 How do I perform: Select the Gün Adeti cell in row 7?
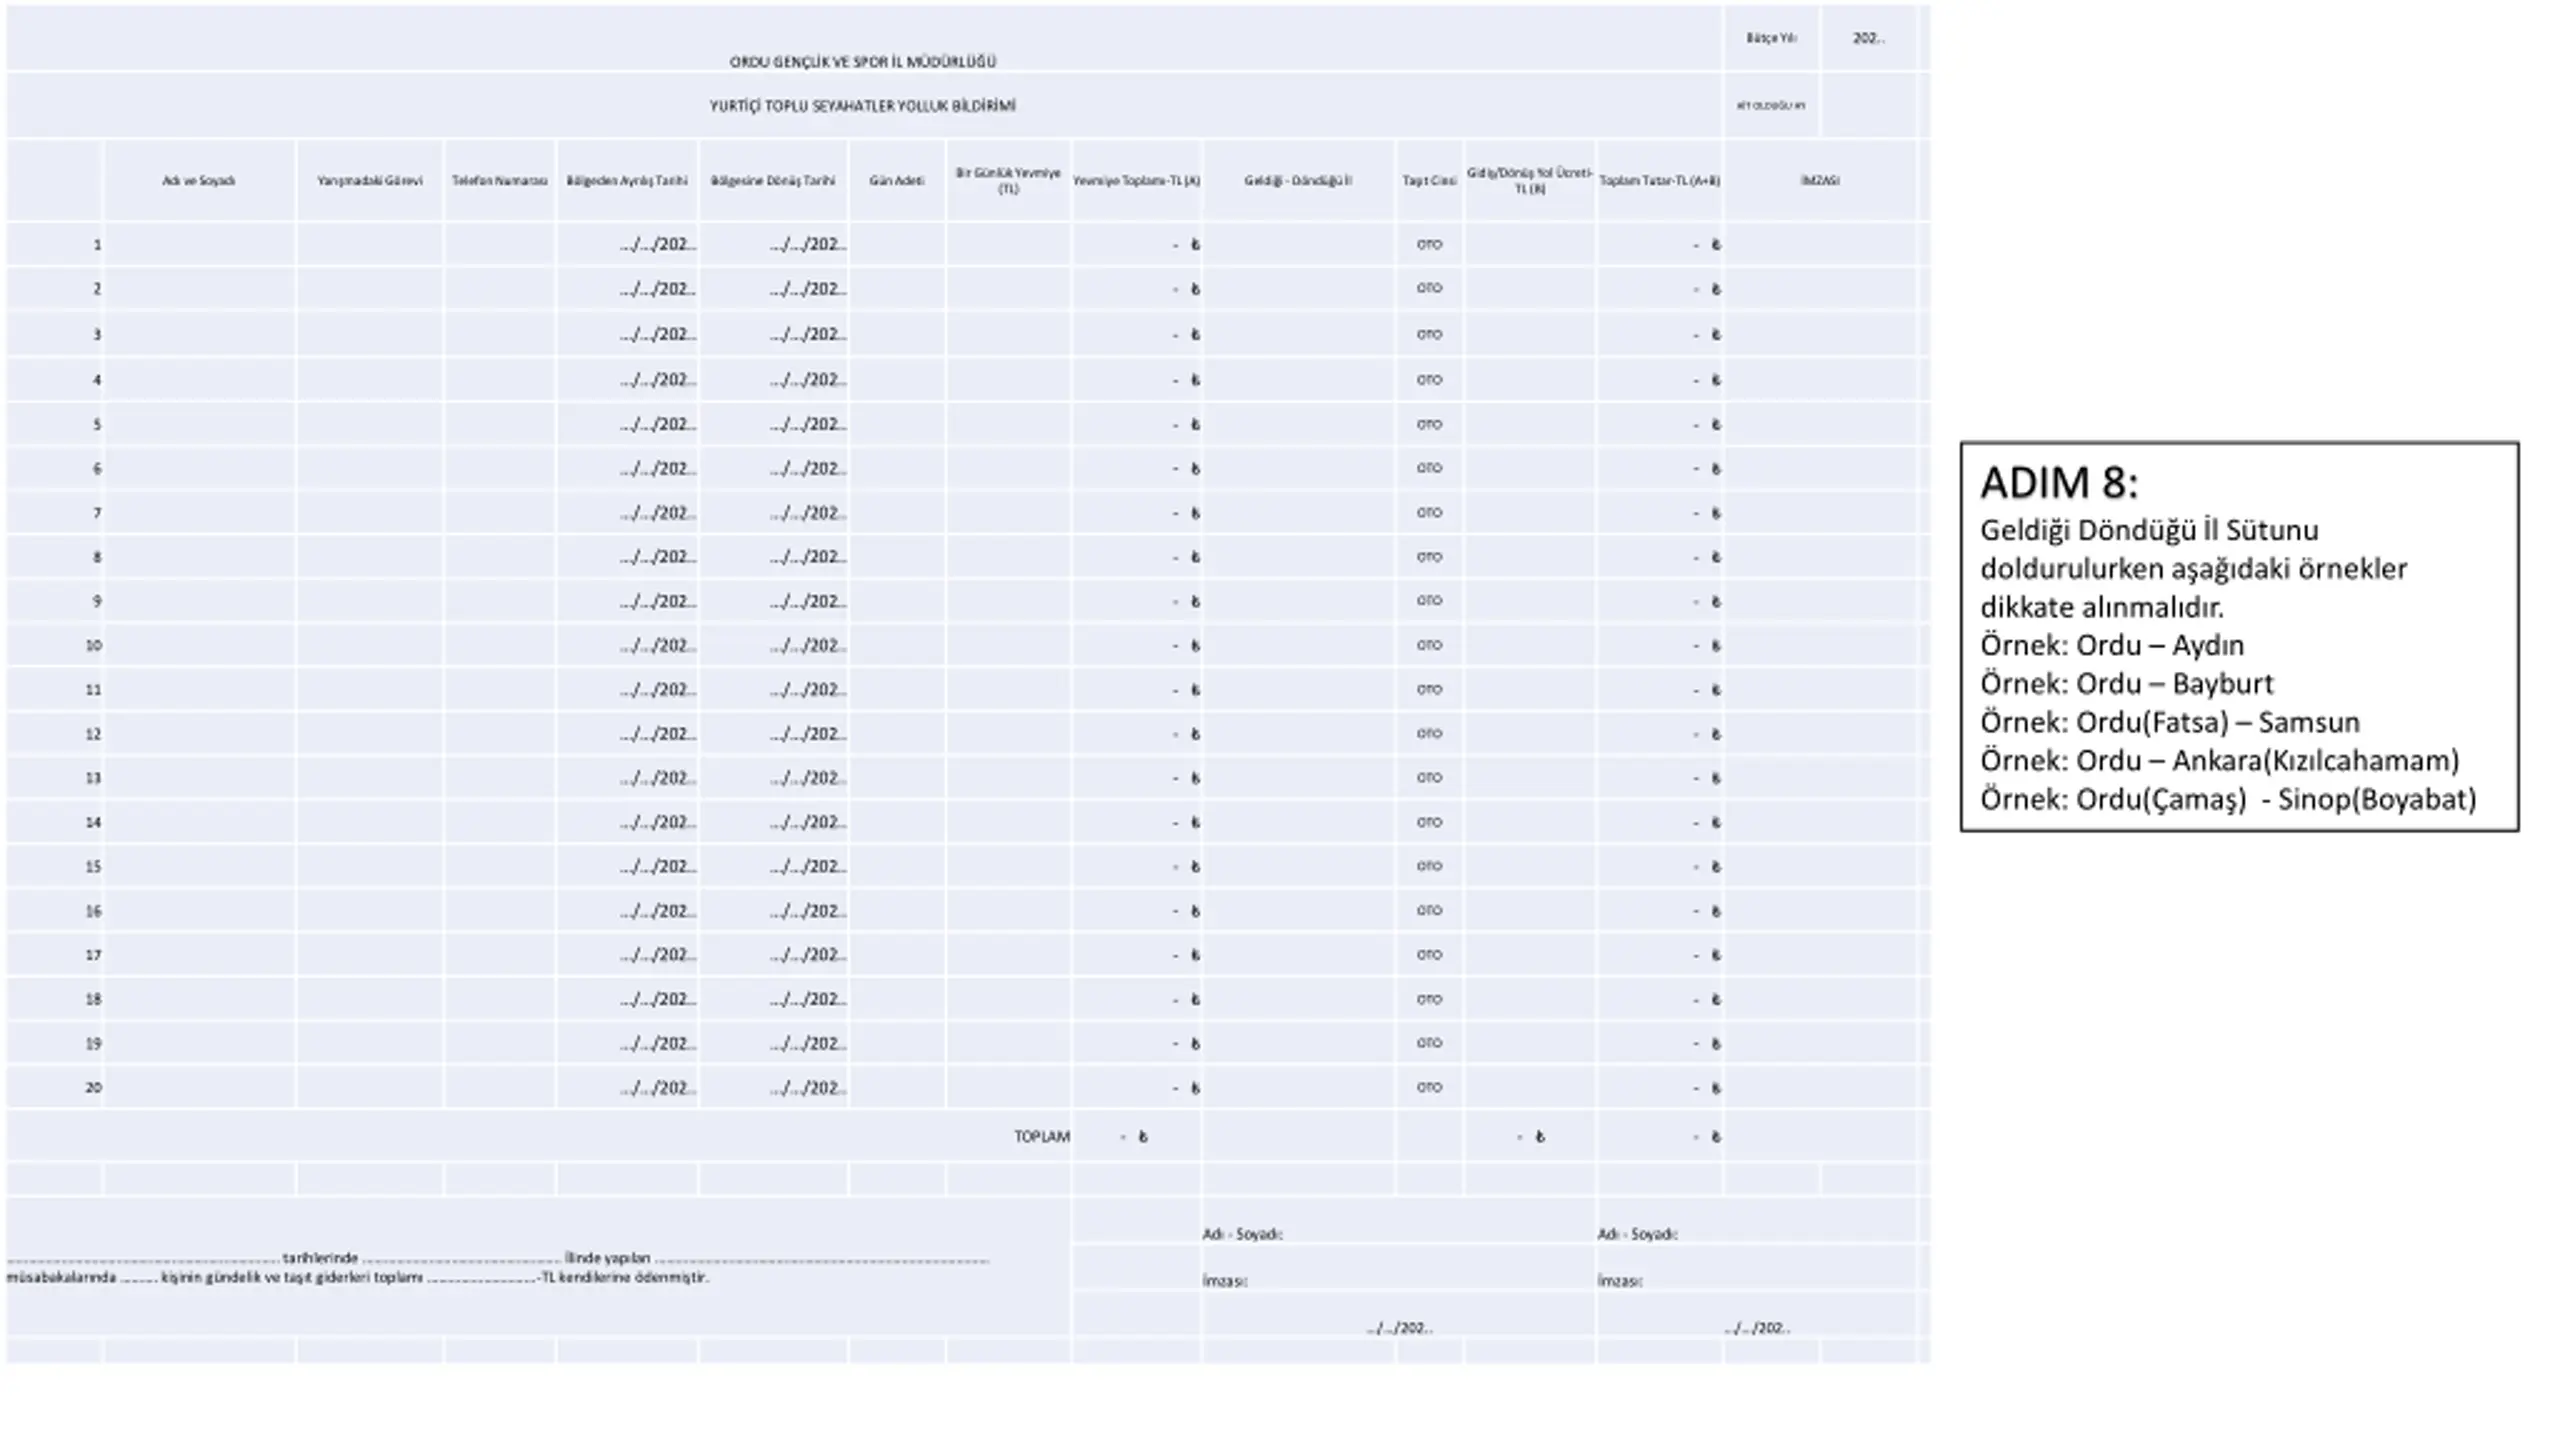[x=897, y=512]
